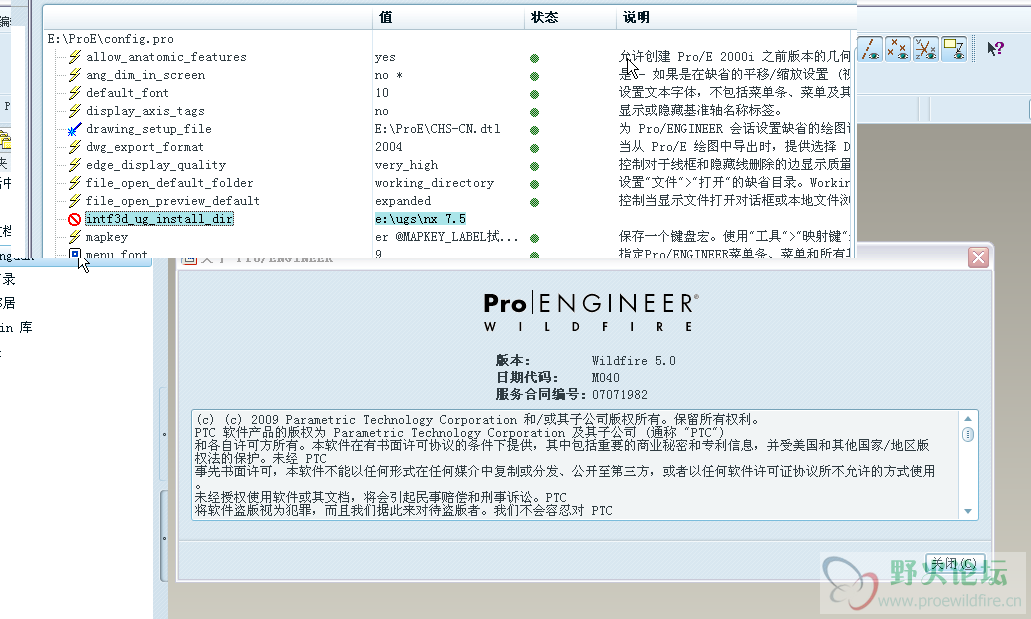
Task: Click the copyright text scrollbar up arrow
Action: click(968, 418)
